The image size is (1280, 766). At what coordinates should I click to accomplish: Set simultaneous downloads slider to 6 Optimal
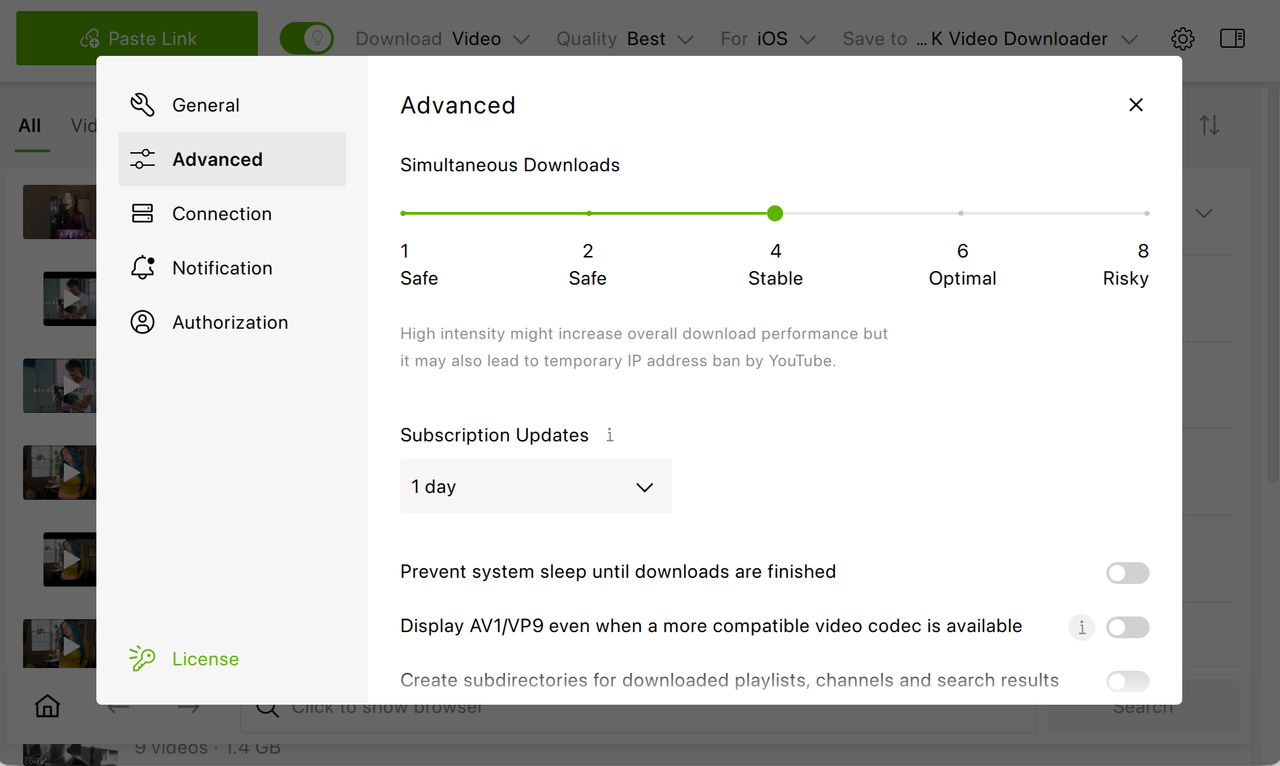pos(961,213)
